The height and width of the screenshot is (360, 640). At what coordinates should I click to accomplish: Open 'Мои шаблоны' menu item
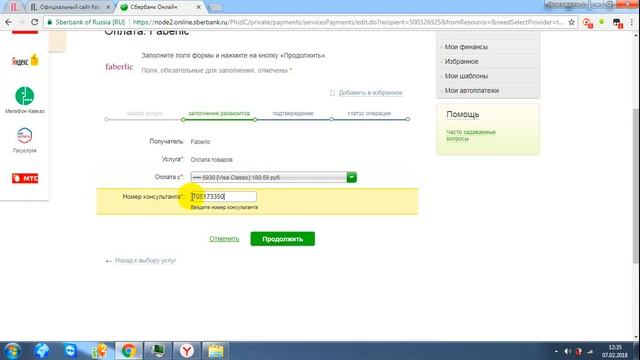click(466, 76)
